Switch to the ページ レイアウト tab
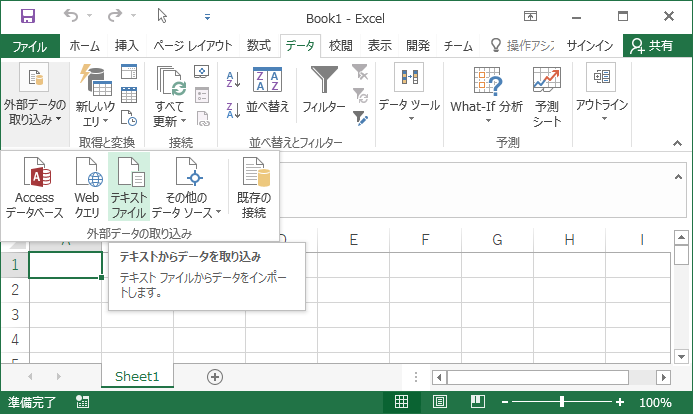This screenshot has height=414, width=693. pyautogui.click(x=193, y=46)
